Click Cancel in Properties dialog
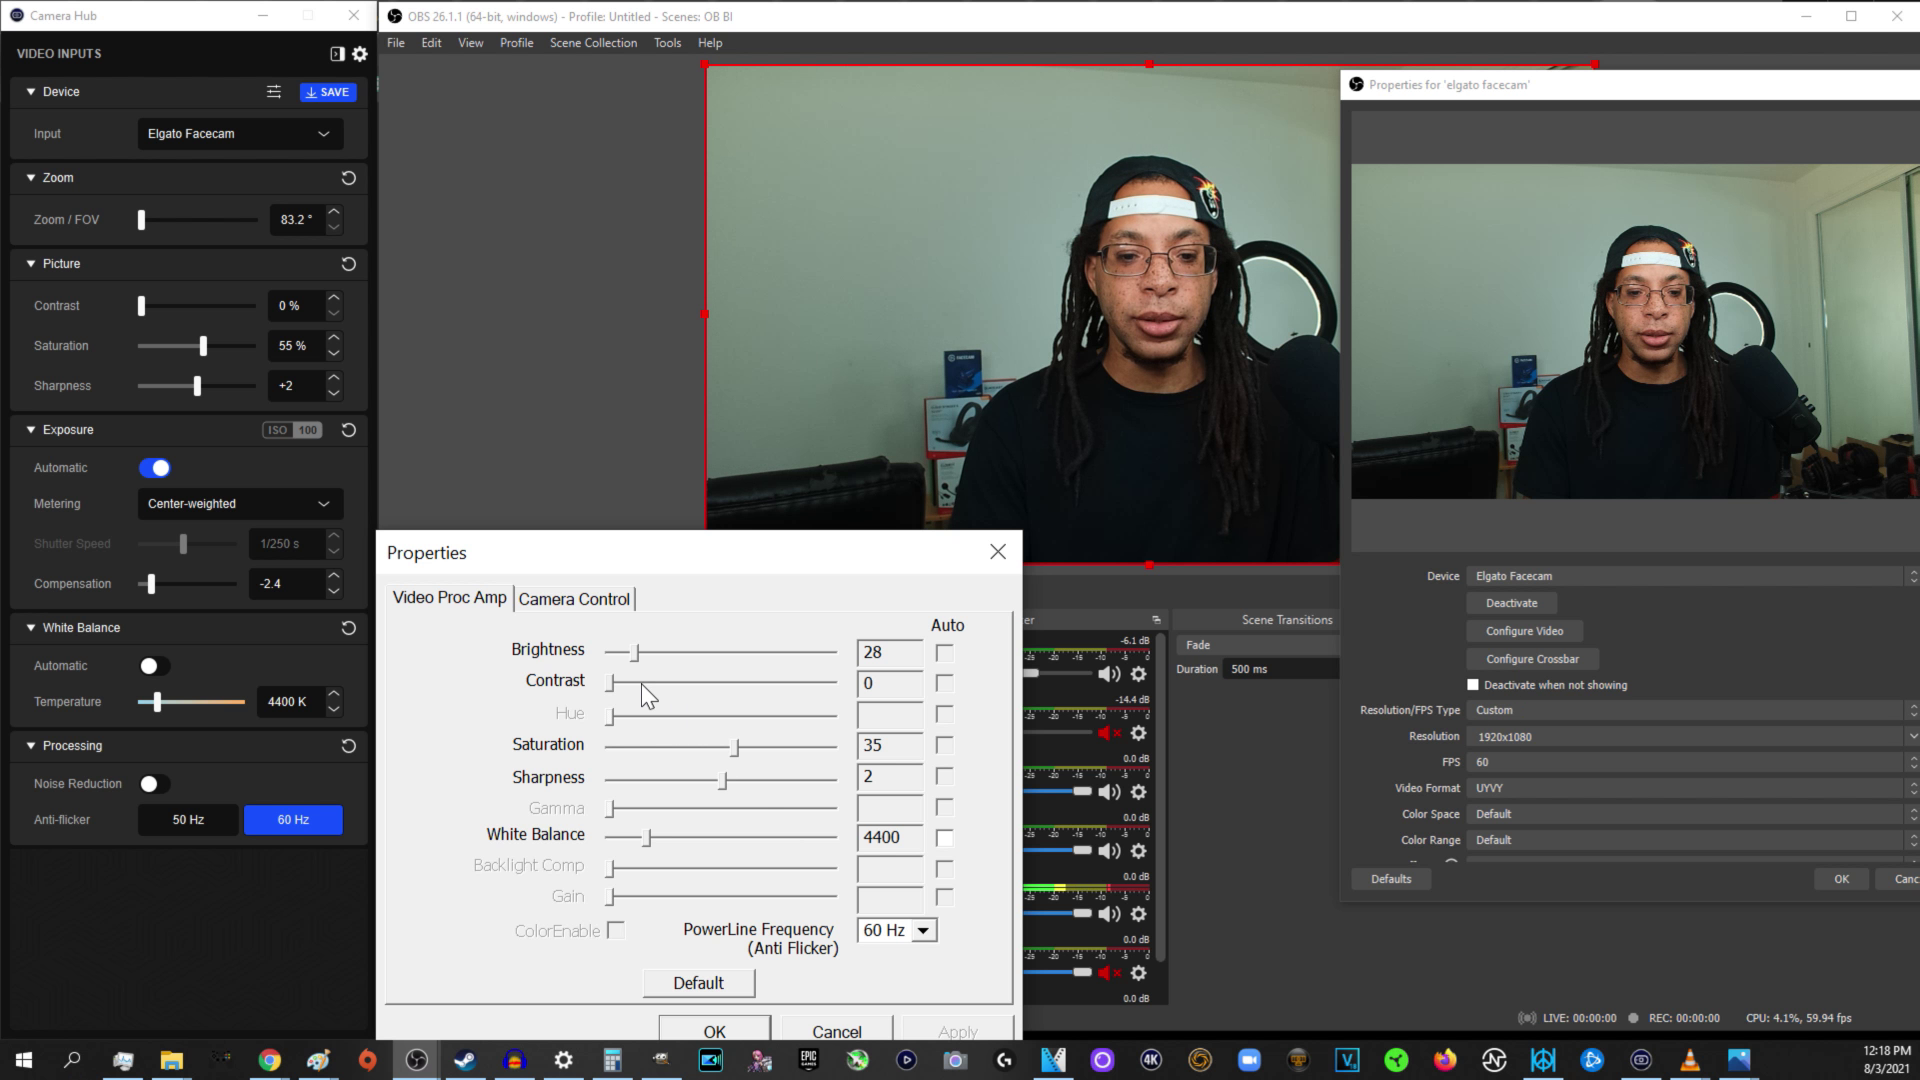Screen dimensions: 1920x1080 tap(836, 1030)
